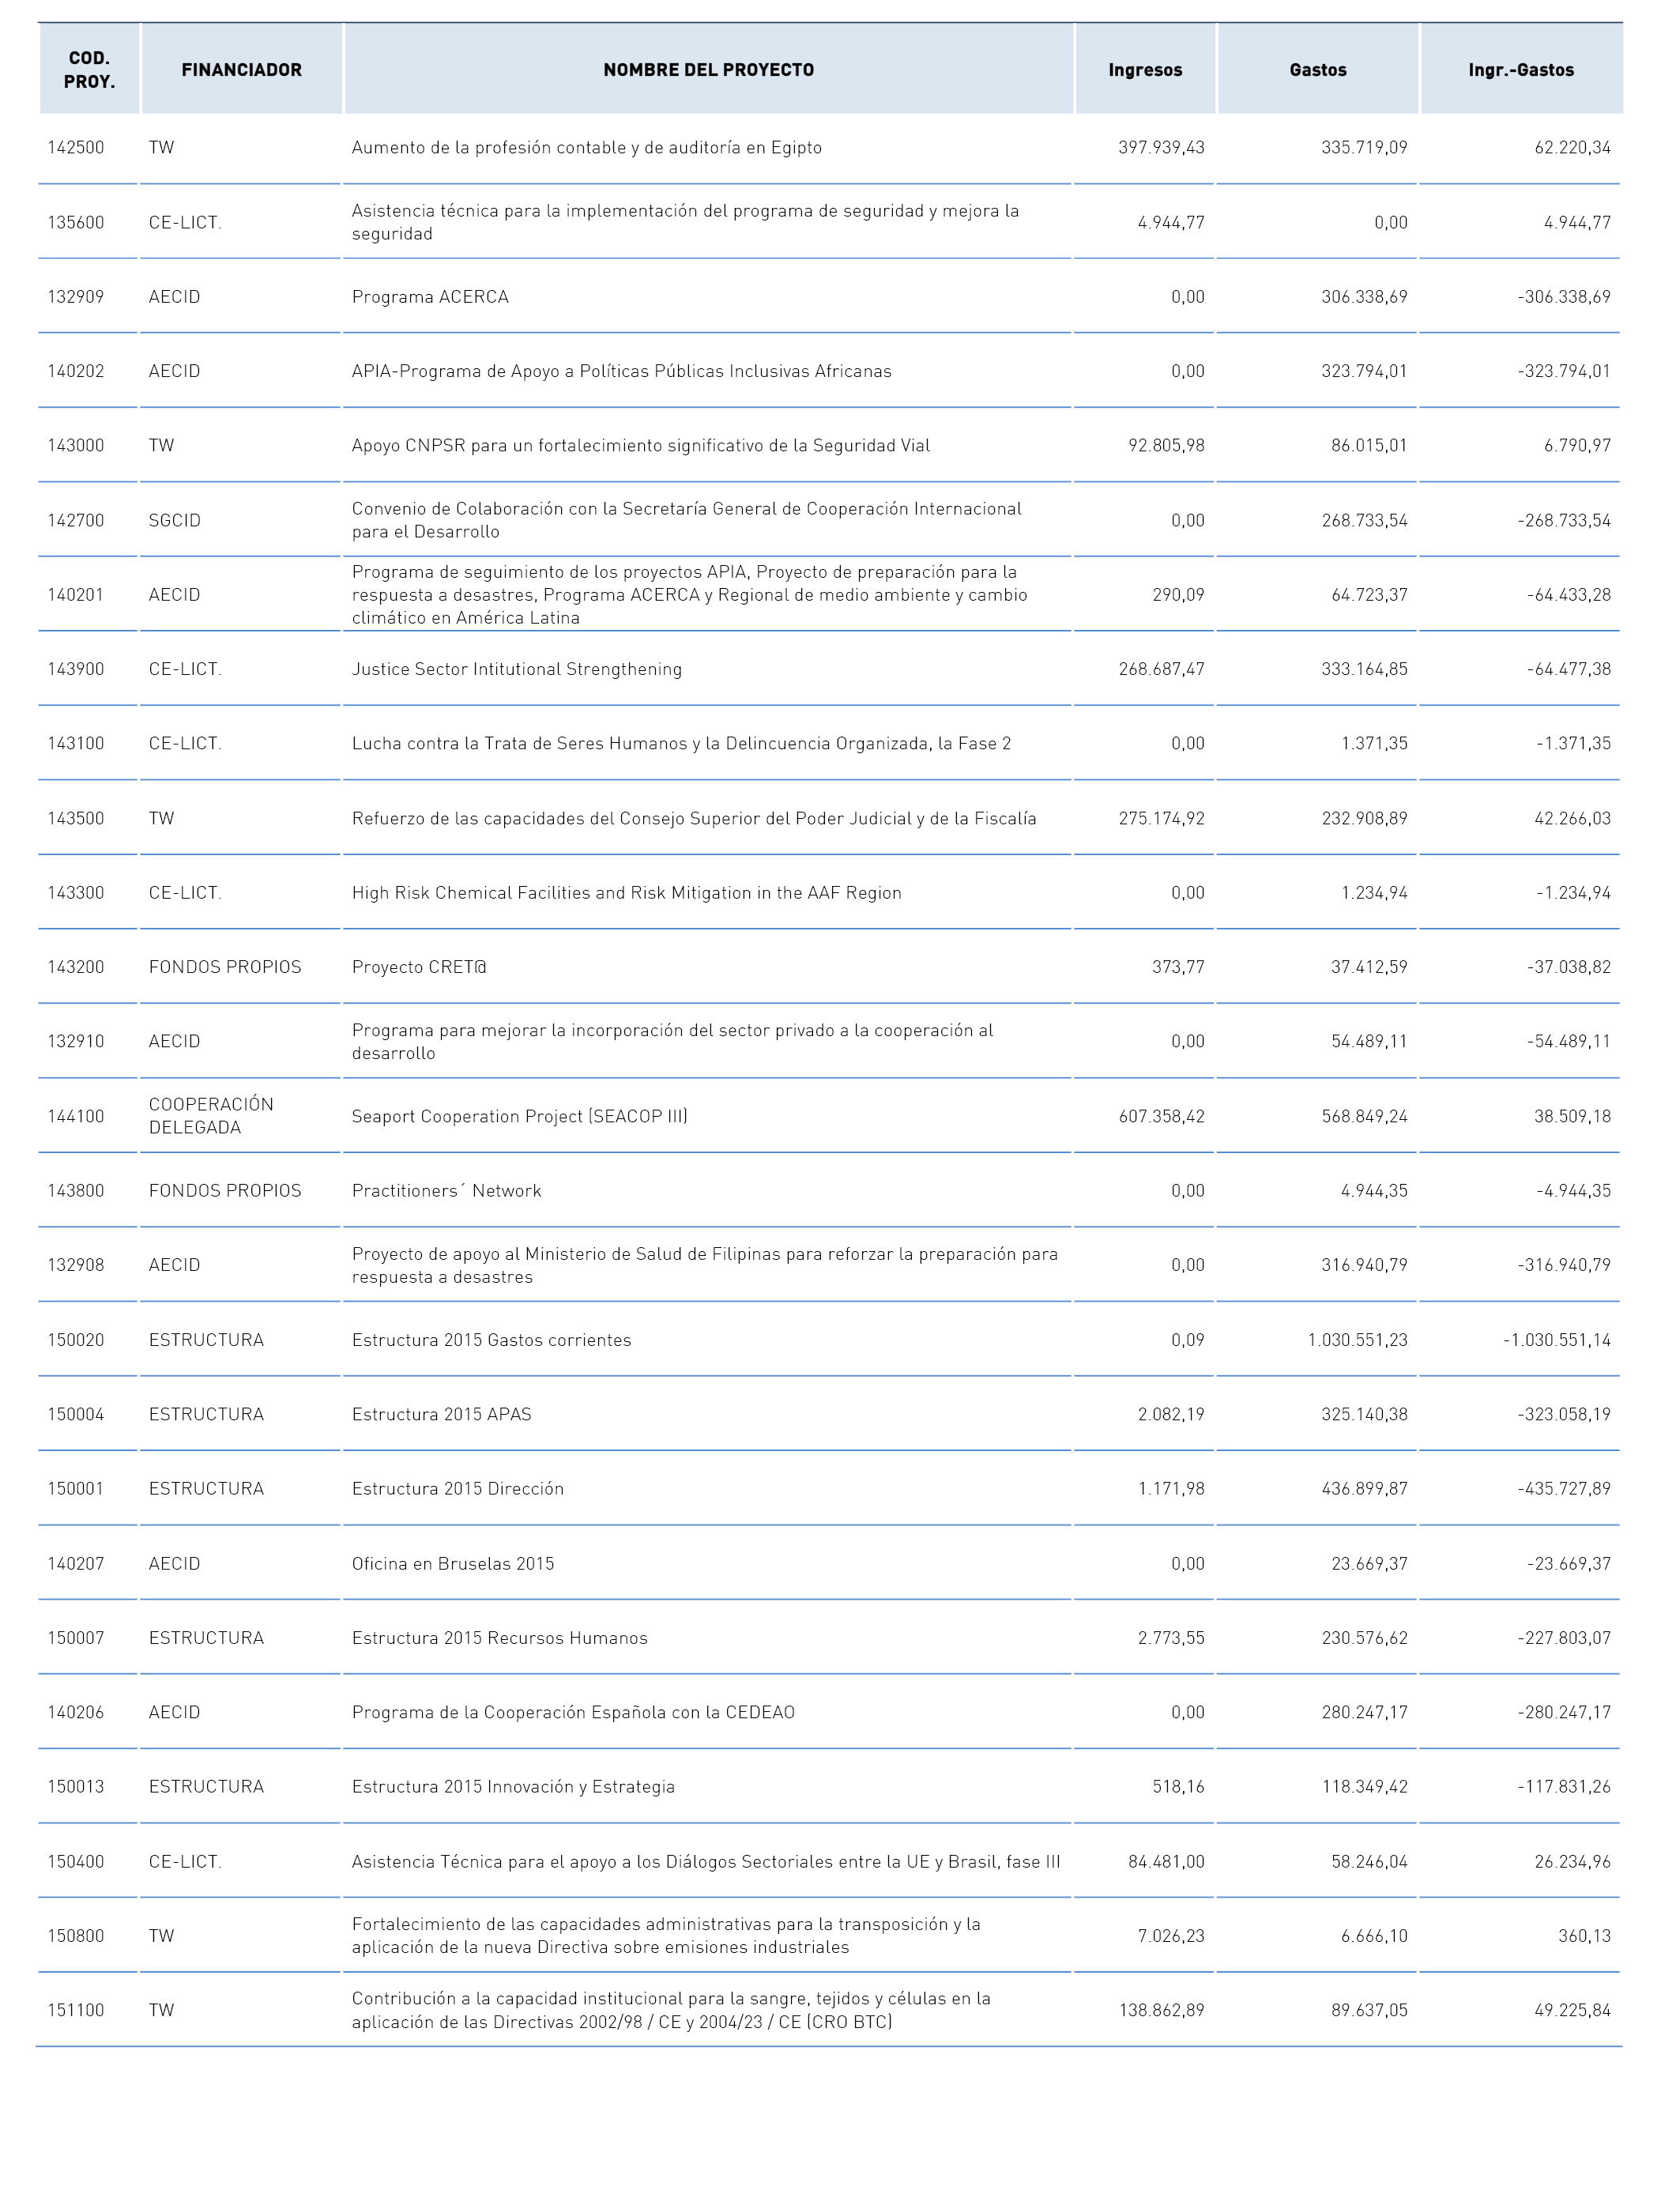
Task: Select the NOMBRE DEL PROYECTO header
Action: click(x=708, y=70)
